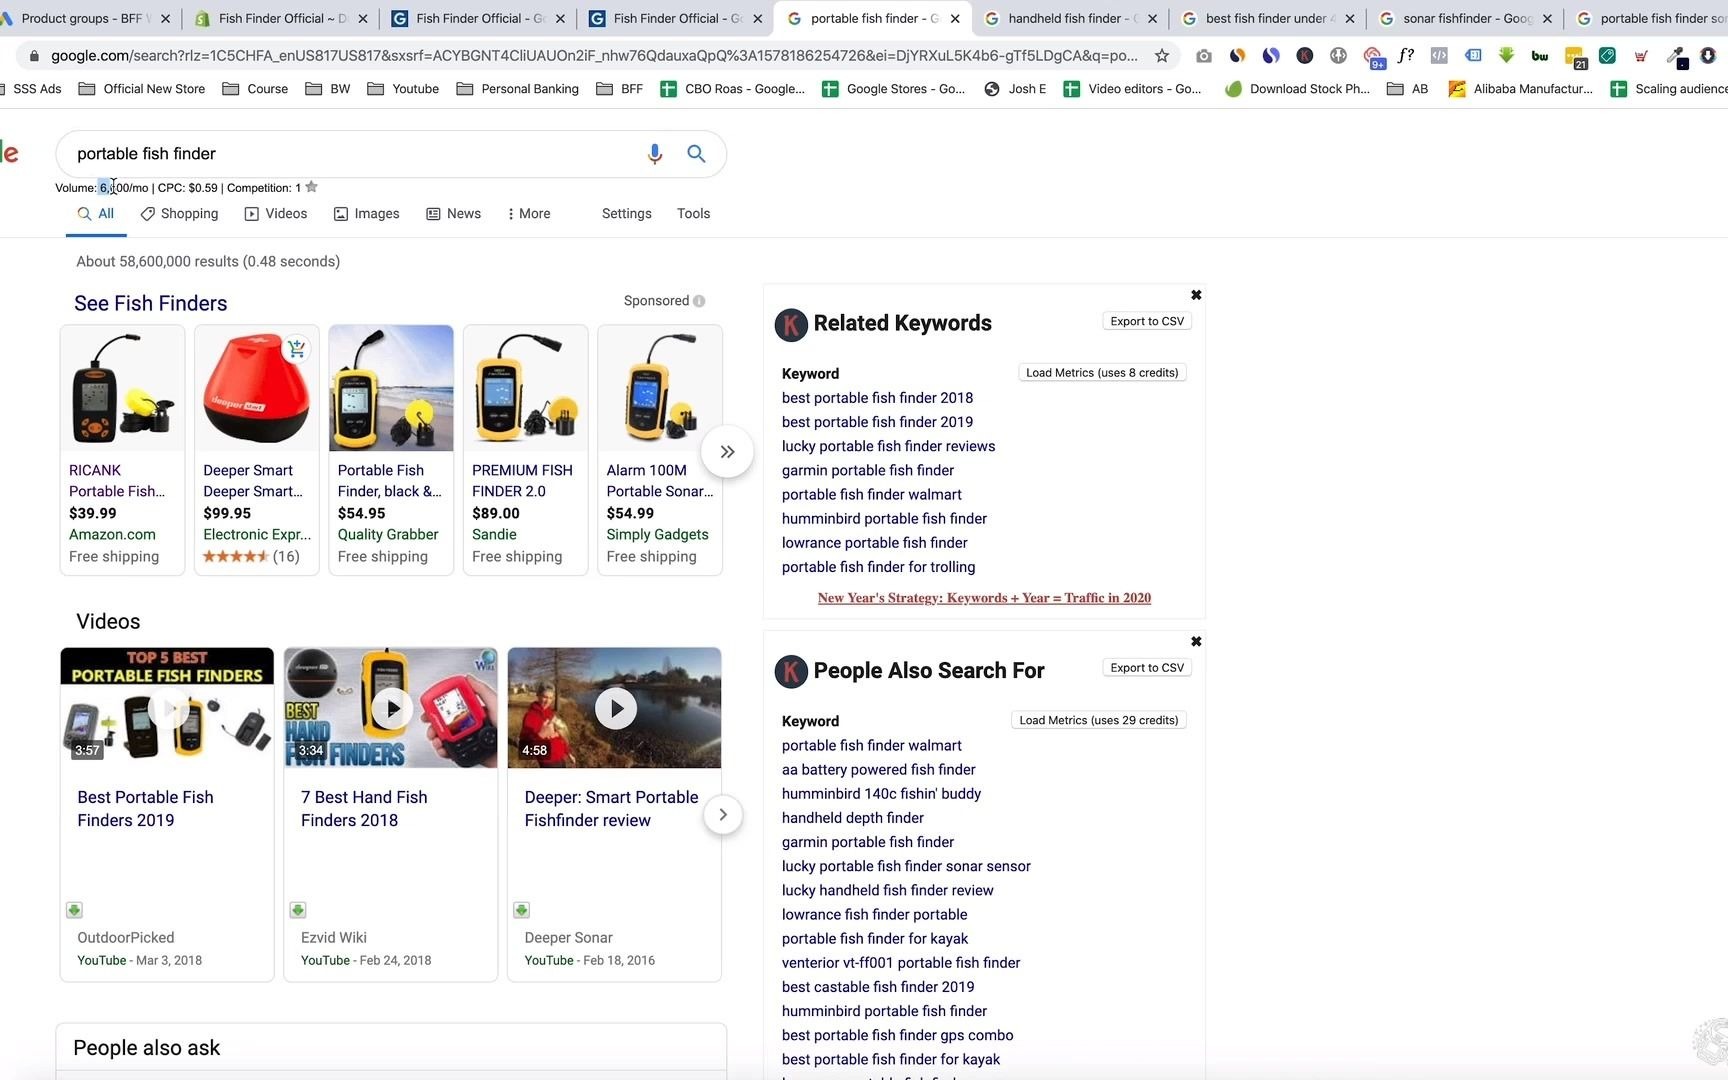Open the Download Stock Ph... bookmark
The width and height of the screenshot is (1728, 1080).
click(x=1298, y=89)
